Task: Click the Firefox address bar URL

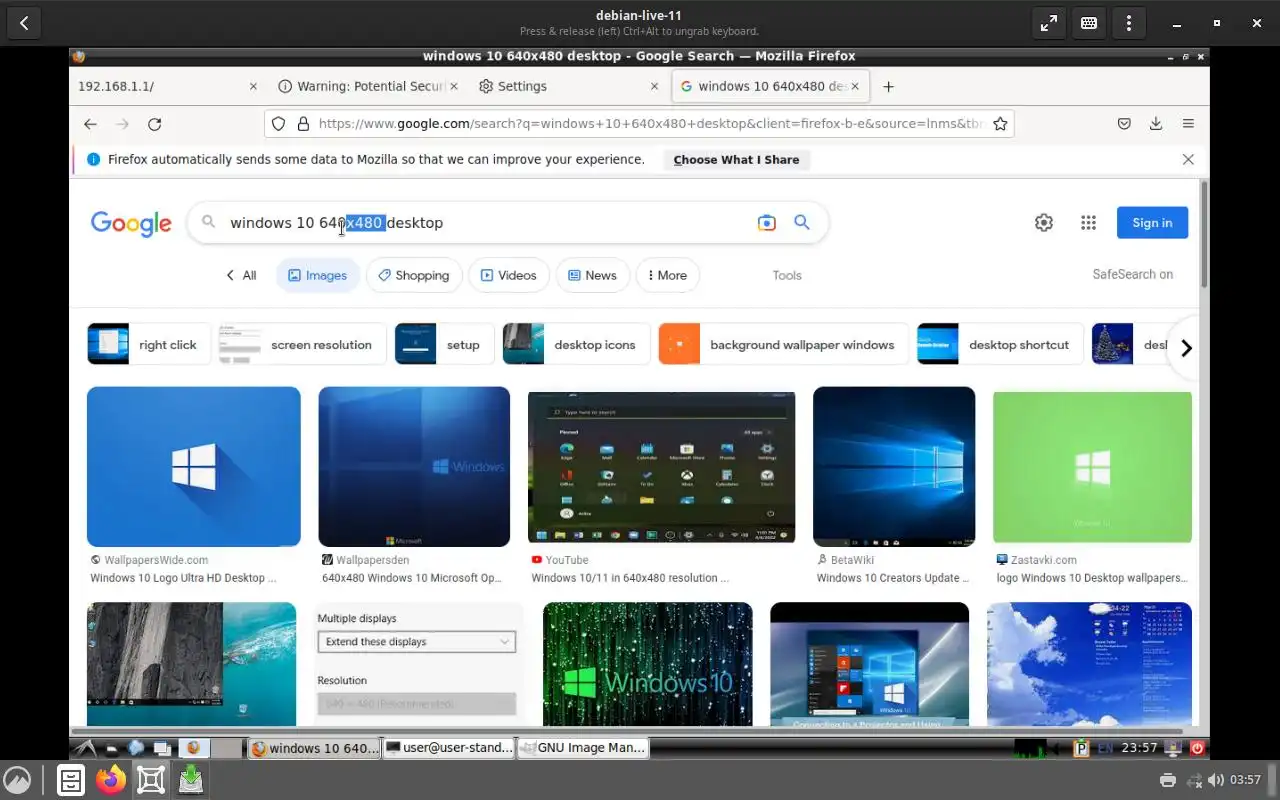Action: pos(650,124)
